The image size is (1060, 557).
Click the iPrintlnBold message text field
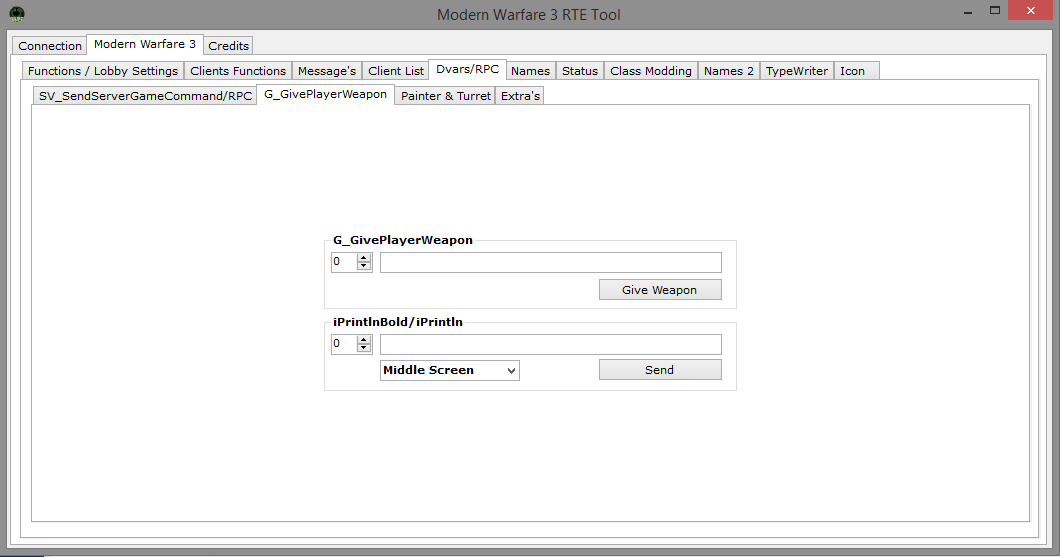click(x=550, y=344)
